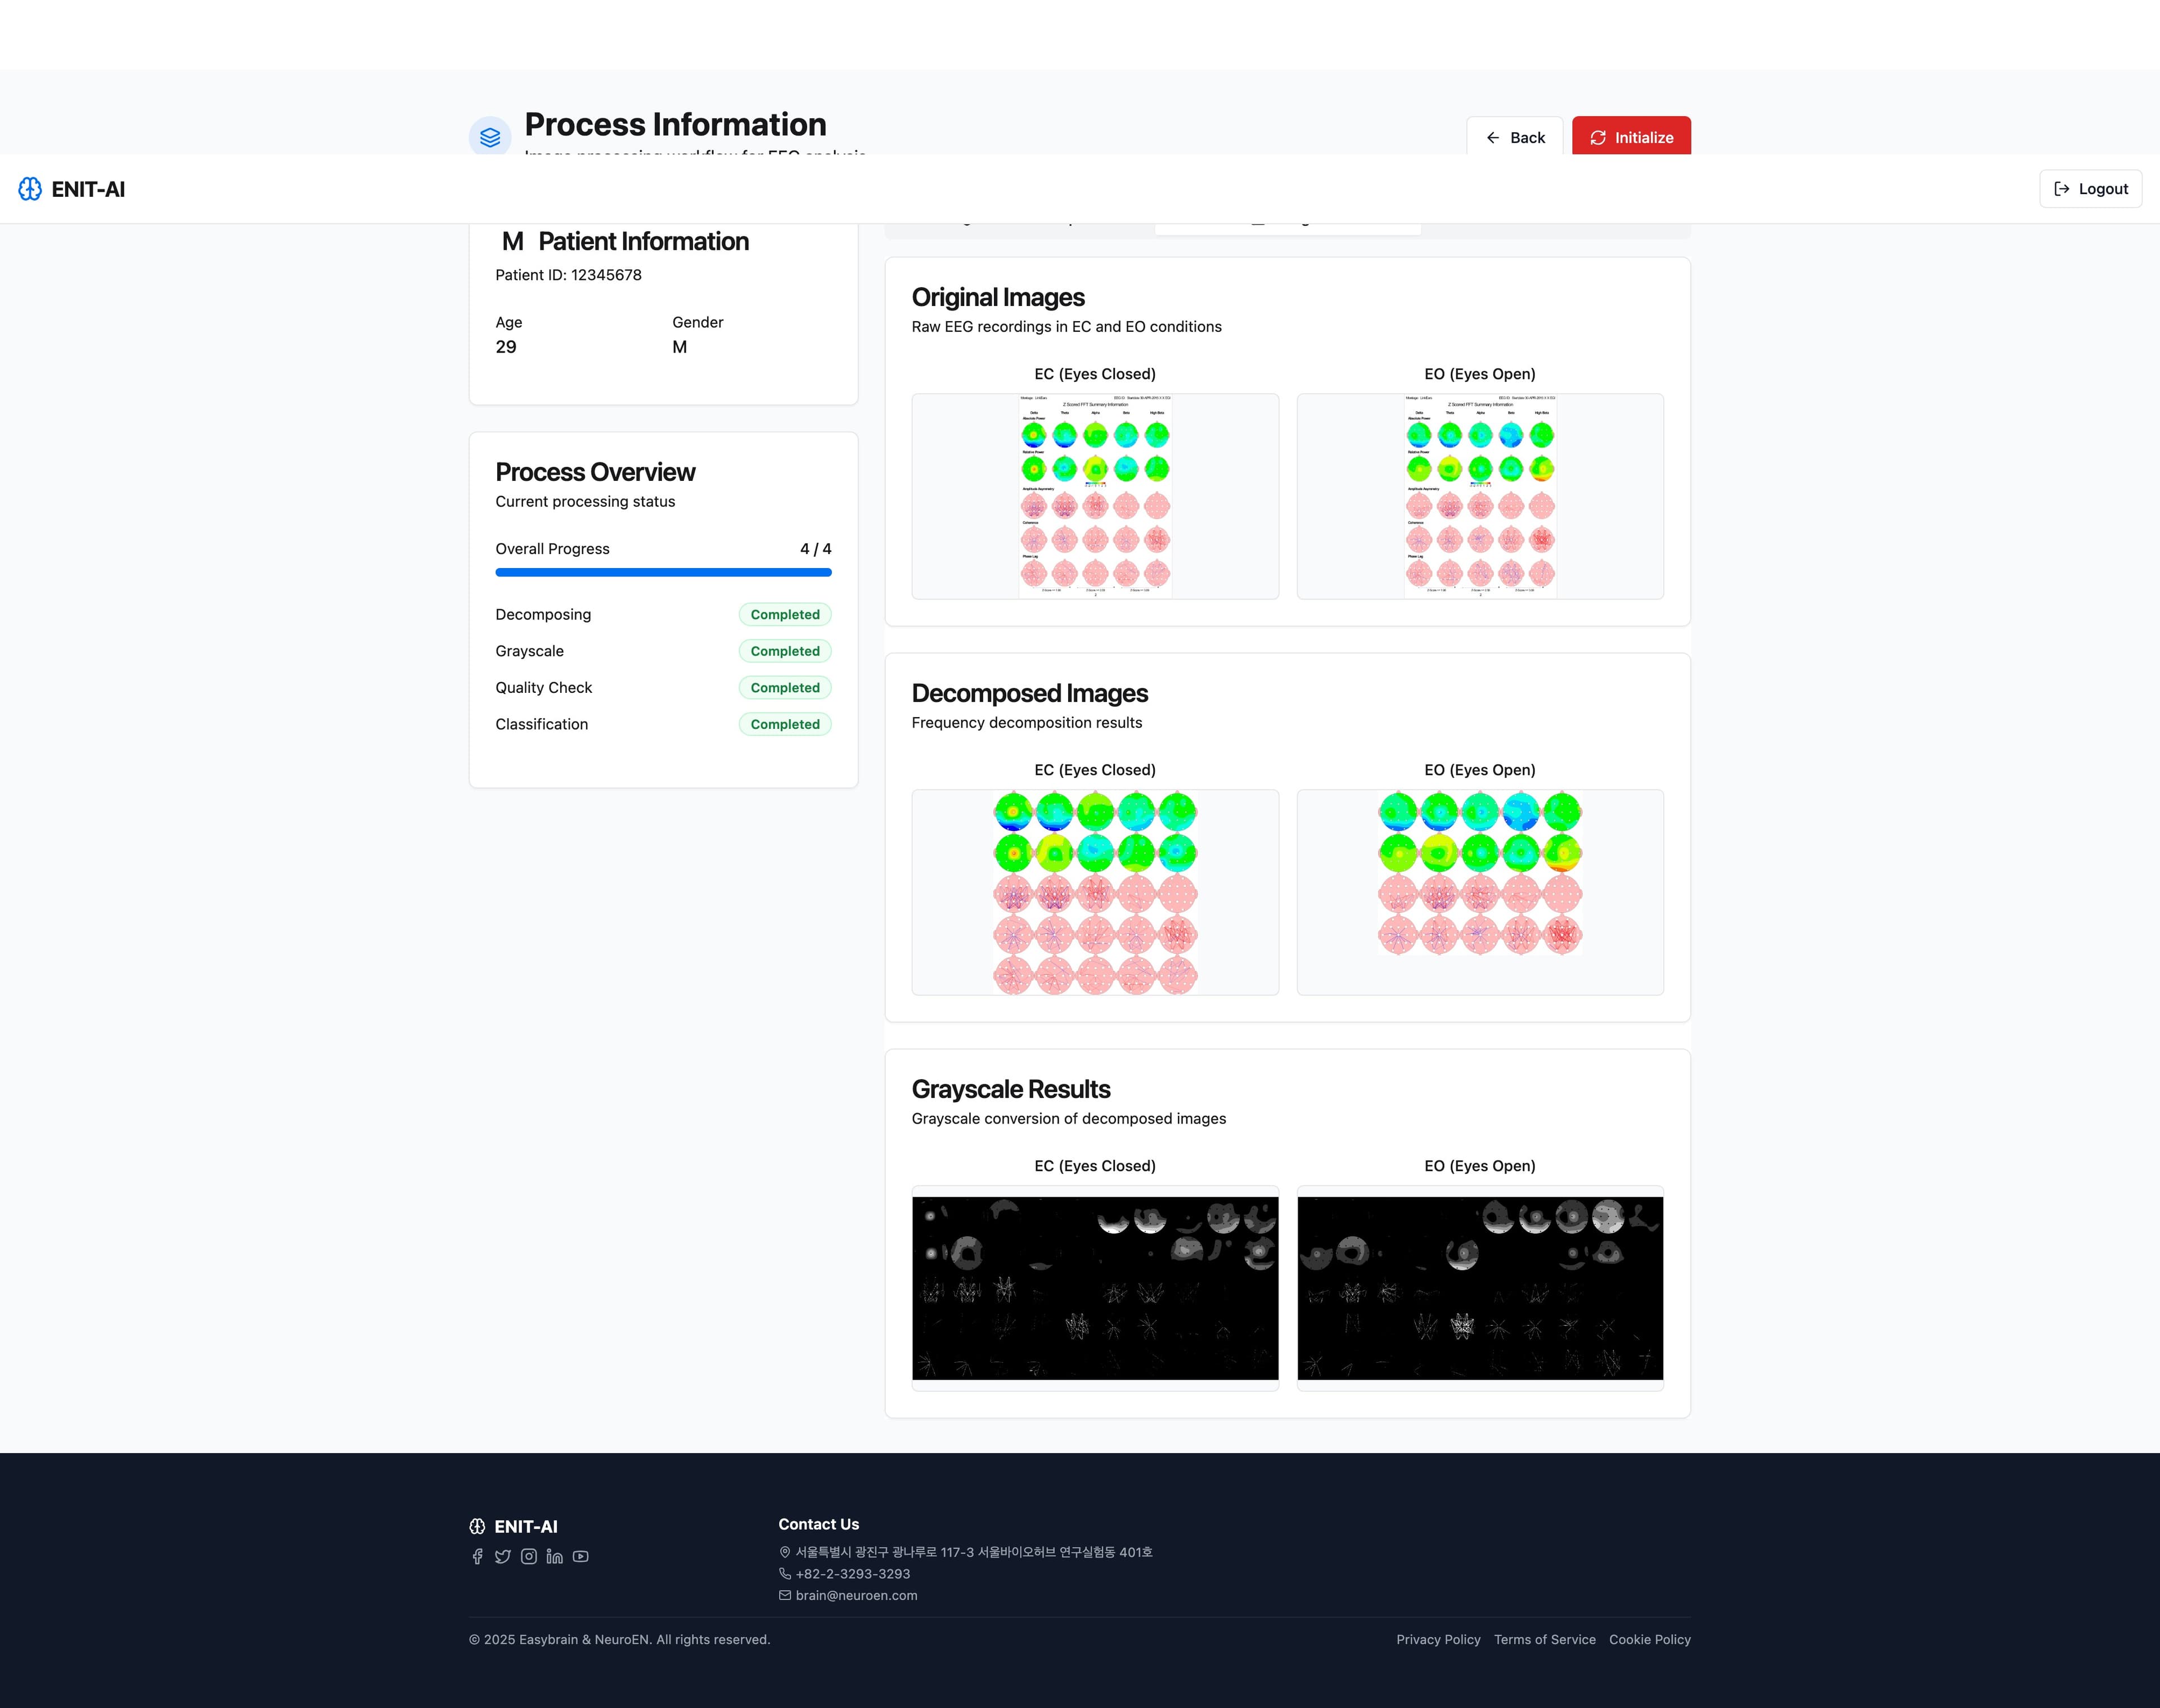Open the original EO Eyes Open image
Viewport: 2160px width, 1708px height.
[1480, 496]
